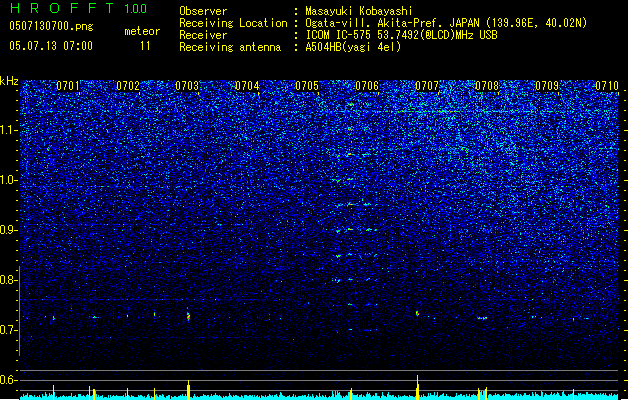
Task: Click time marker 0707
Action: 427,86
